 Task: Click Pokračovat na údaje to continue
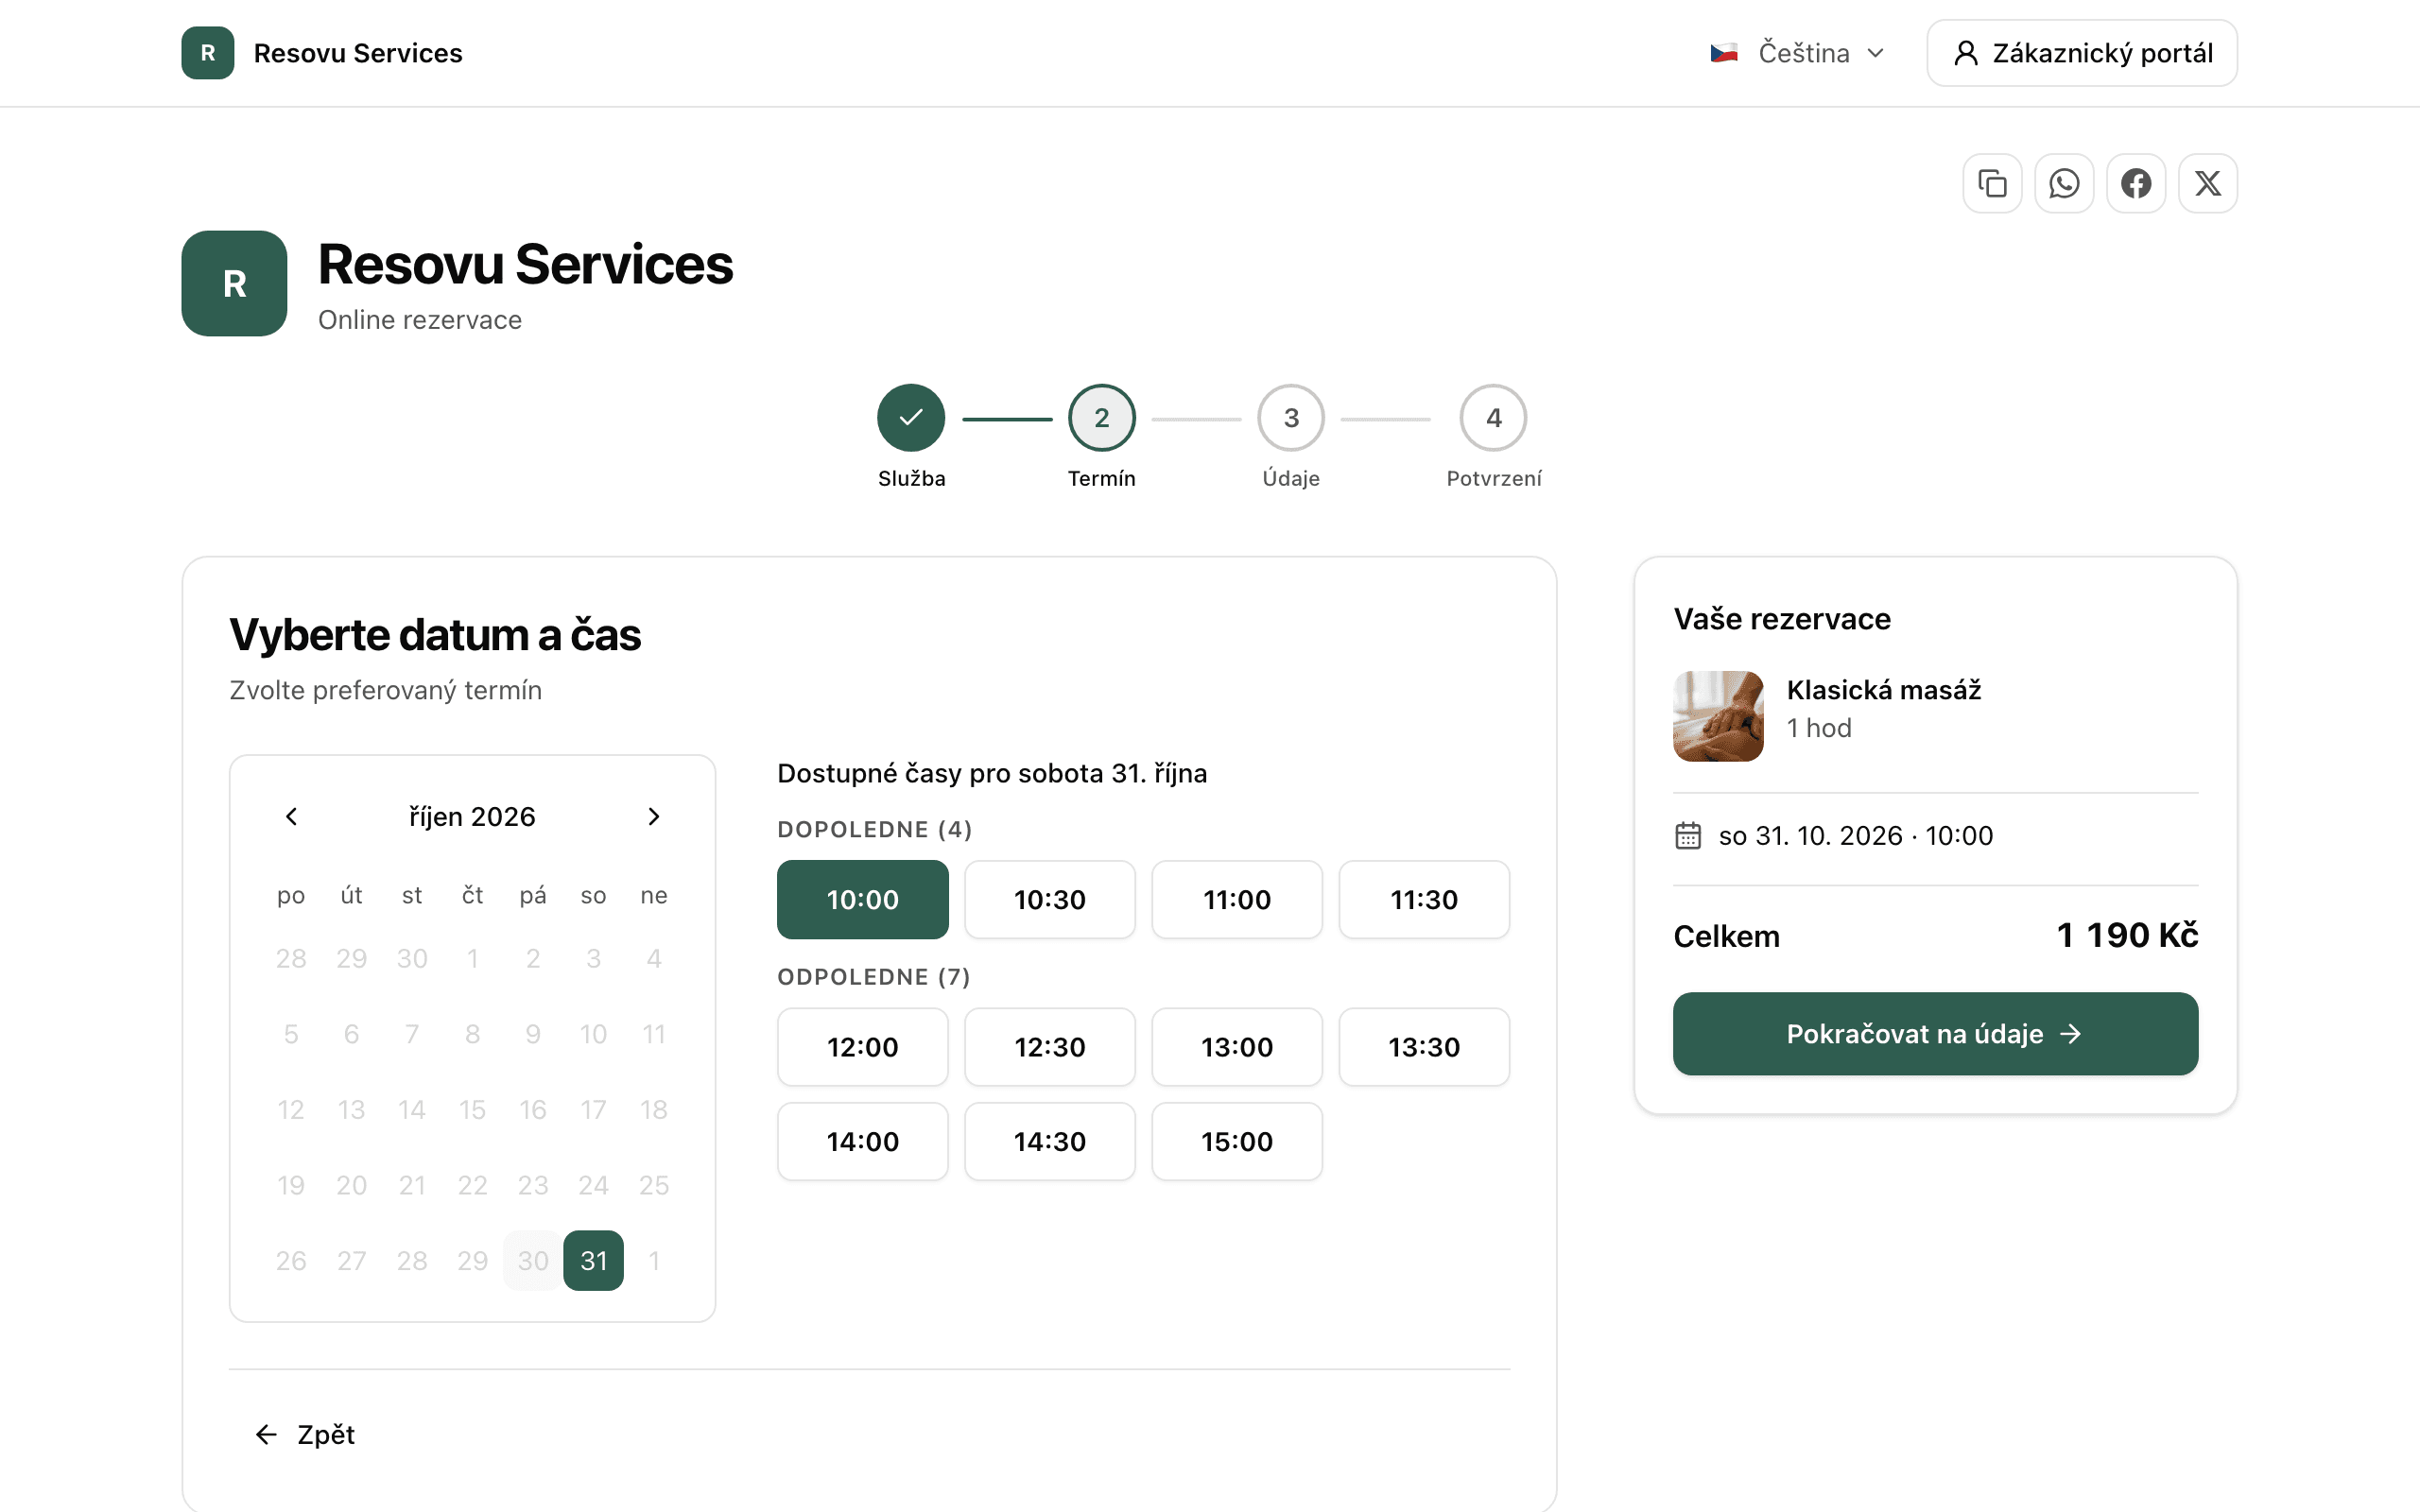(x=1935, y=1034)
